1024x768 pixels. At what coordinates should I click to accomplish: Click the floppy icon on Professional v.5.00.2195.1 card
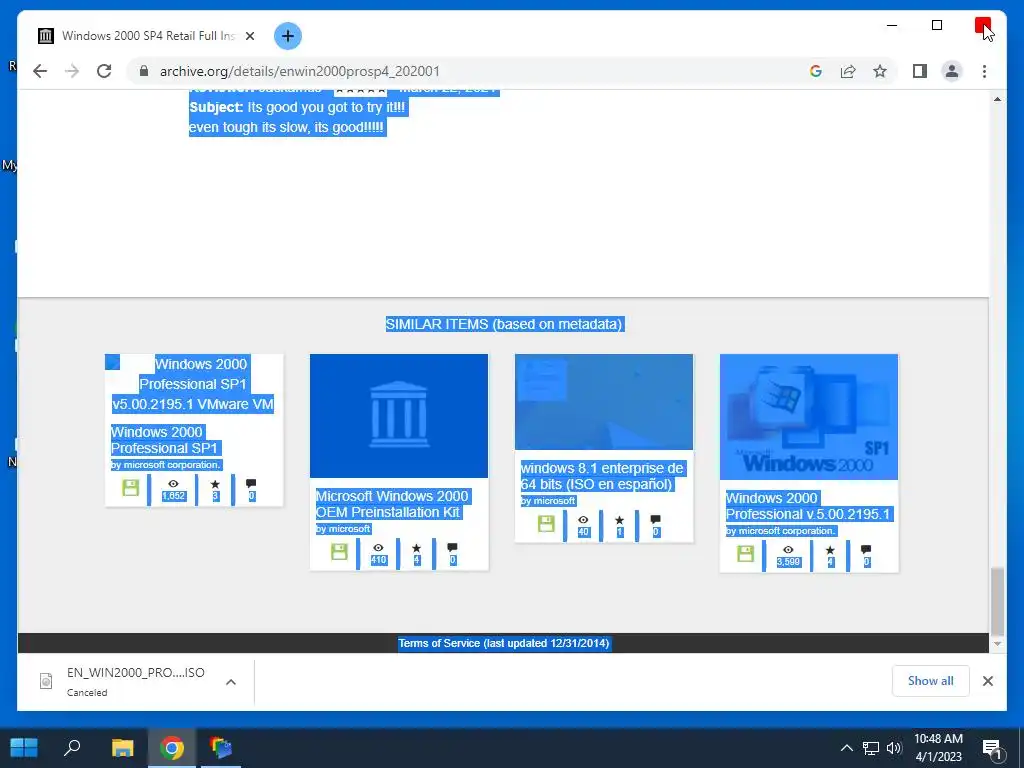[x=745, y=553]
